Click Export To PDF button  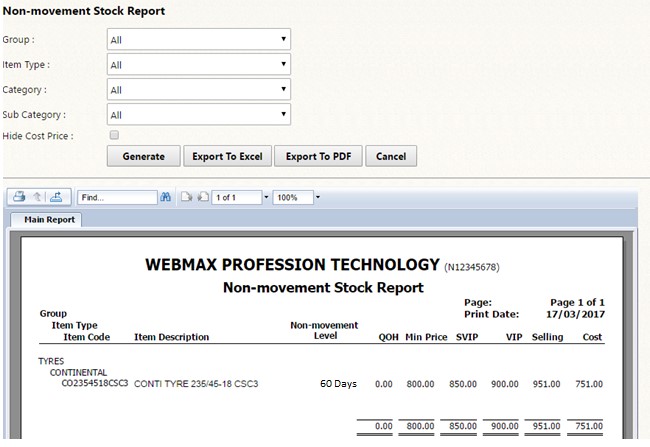coord(318,156)
